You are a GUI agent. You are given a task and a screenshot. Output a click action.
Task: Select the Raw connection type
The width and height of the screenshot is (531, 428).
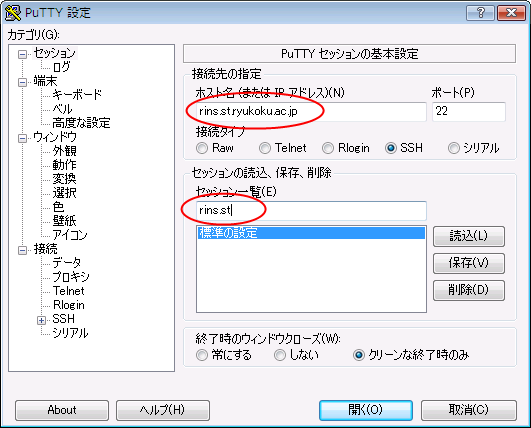tap(202, 148)
